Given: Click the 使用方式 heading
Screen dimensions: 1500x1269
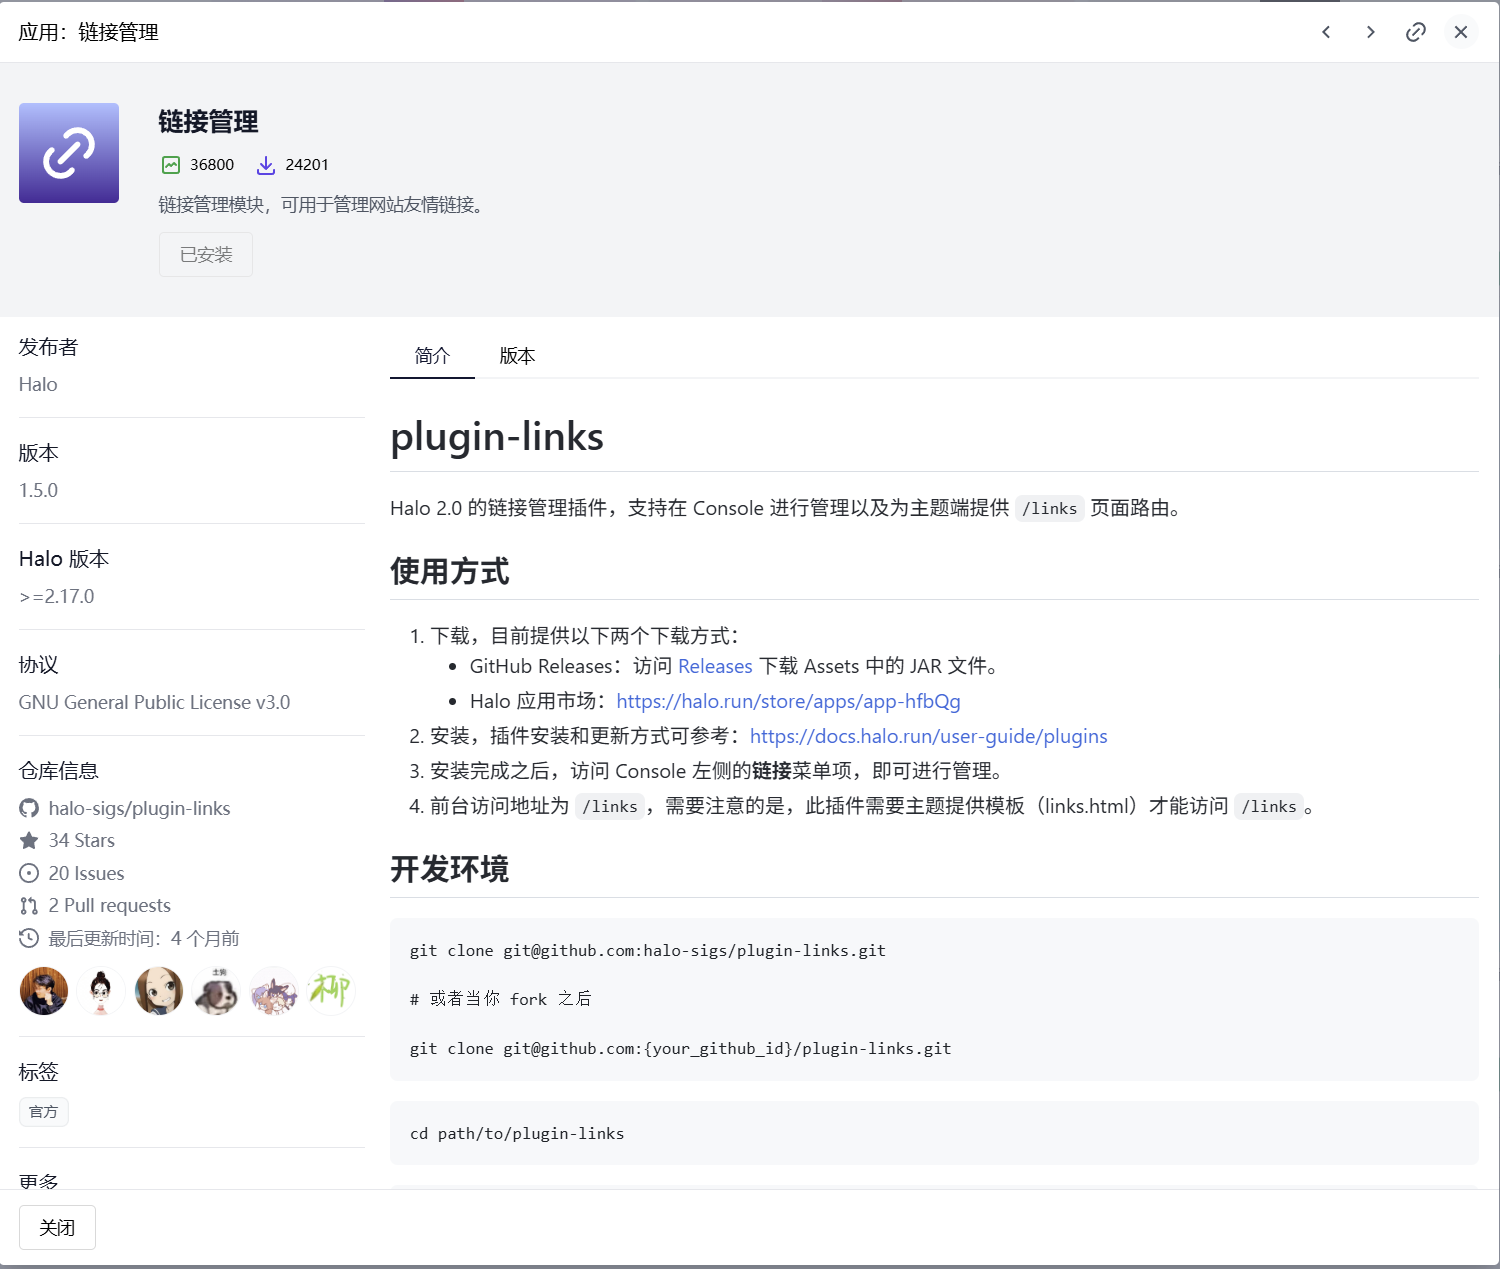Looking at the screenshot, I should [x=450, y=571].
